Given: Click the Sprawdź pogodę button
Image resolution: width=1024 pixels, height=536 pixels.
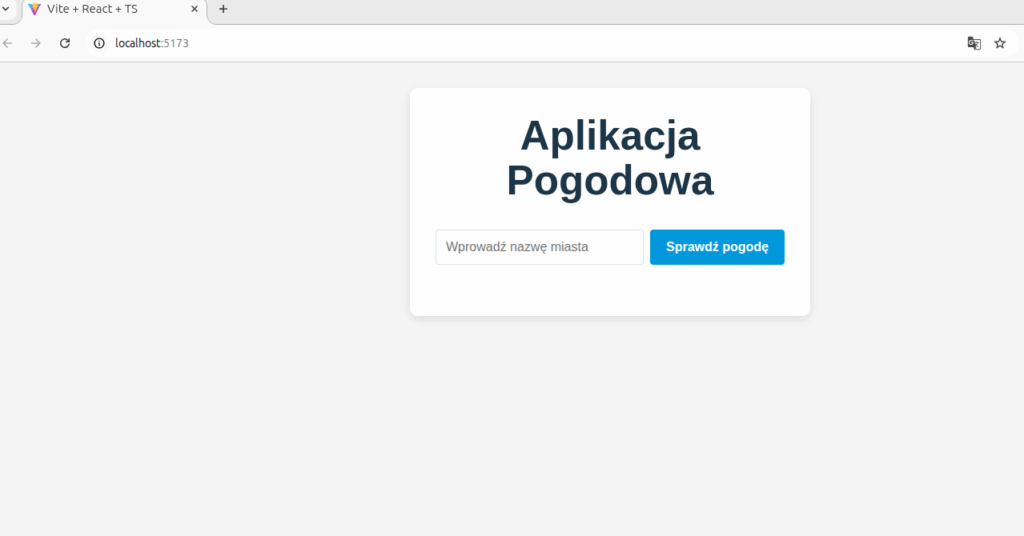Looking at the screenshot, I should [717, 247].
